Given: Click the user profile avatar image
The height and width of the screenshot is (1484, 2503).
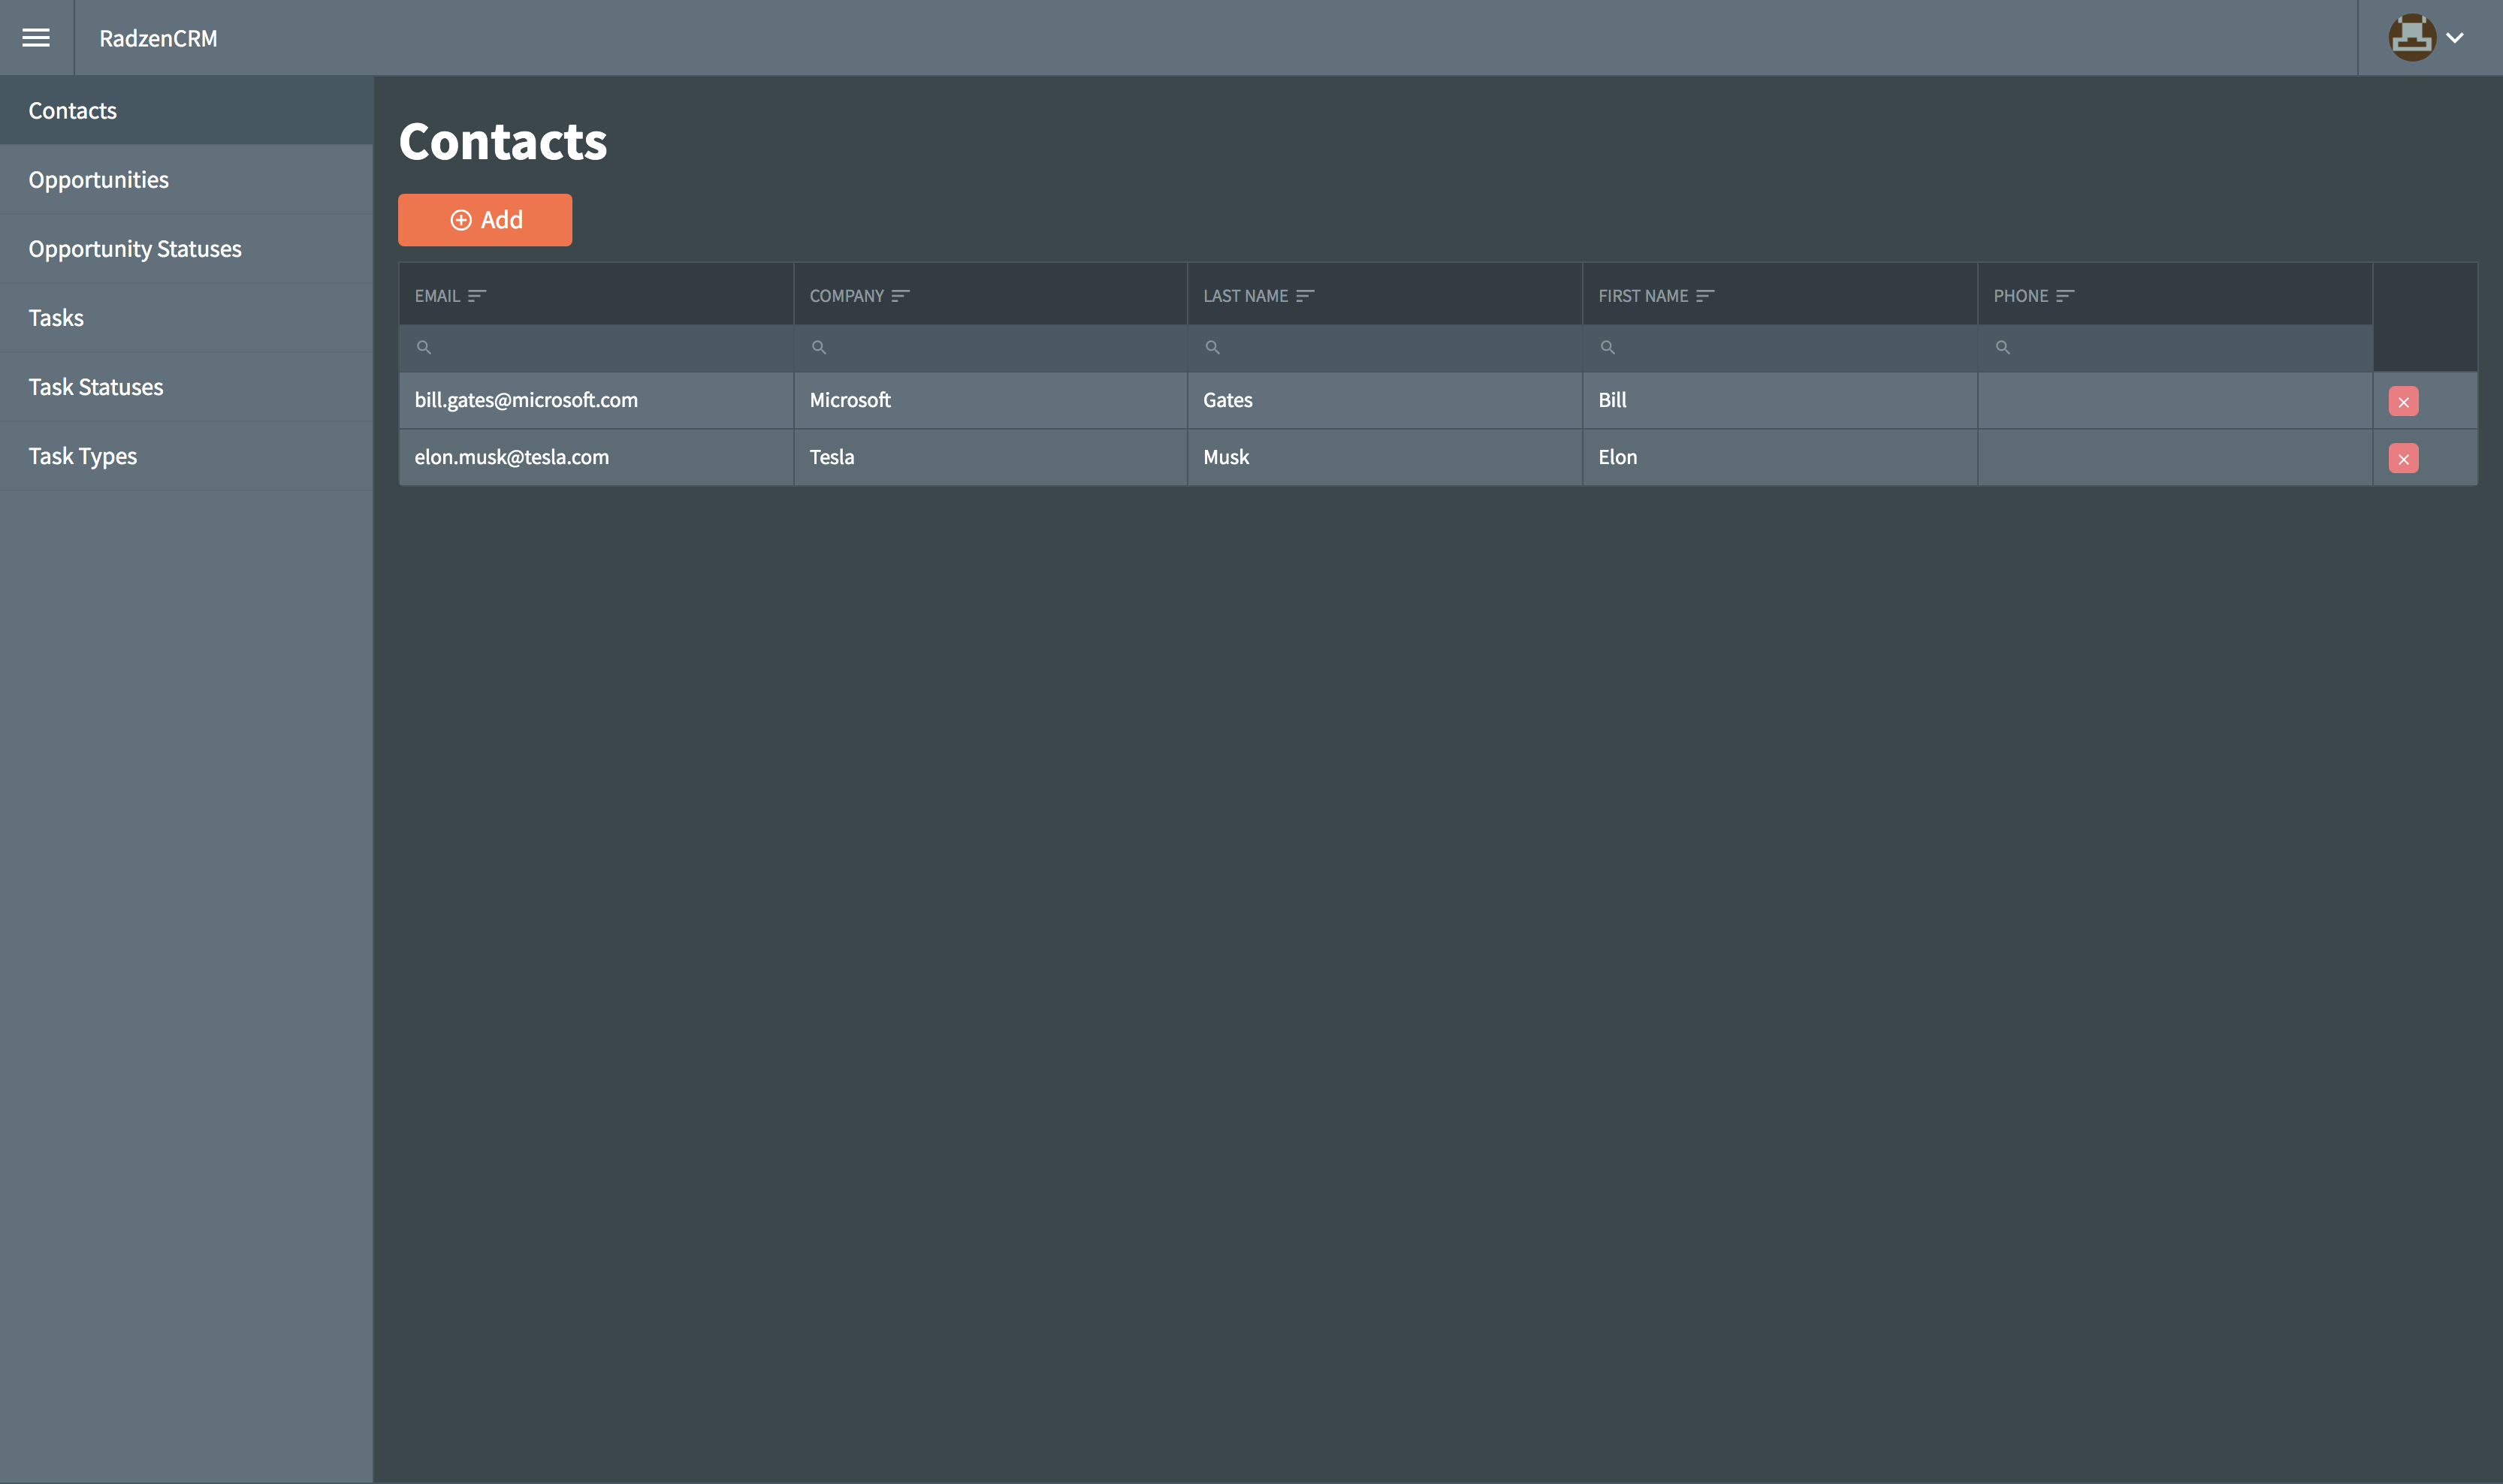Looking at the screenshot, I should click(2412, 38).
